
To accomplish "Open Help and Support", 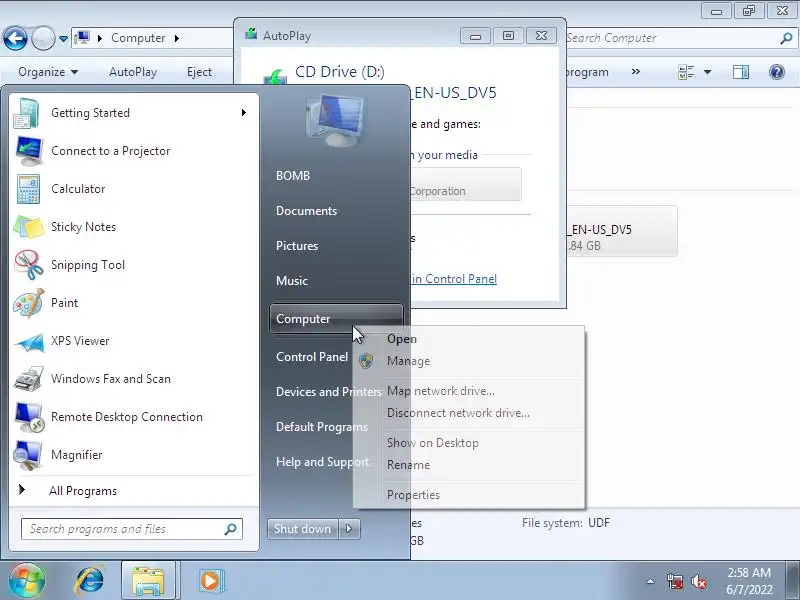I will click(x=322, y=462).
